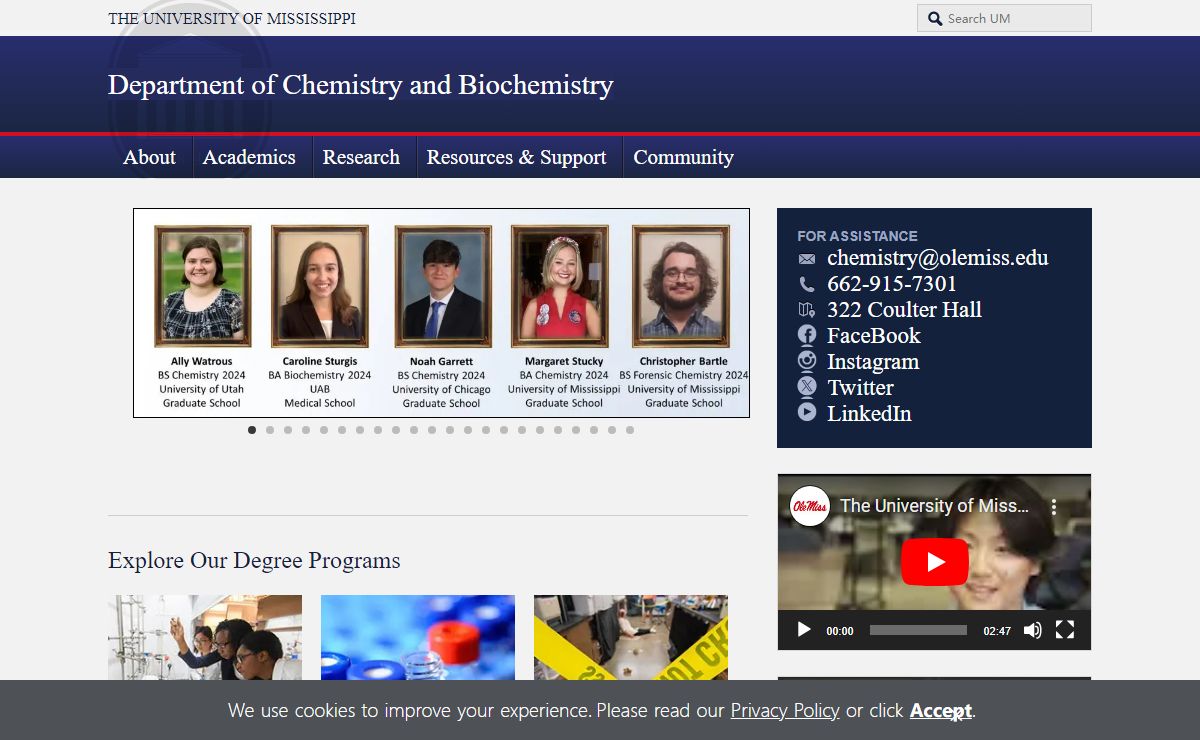Click the search magnifier icon
This screenshot has width=1200, height=740.
tap(935, 18)
